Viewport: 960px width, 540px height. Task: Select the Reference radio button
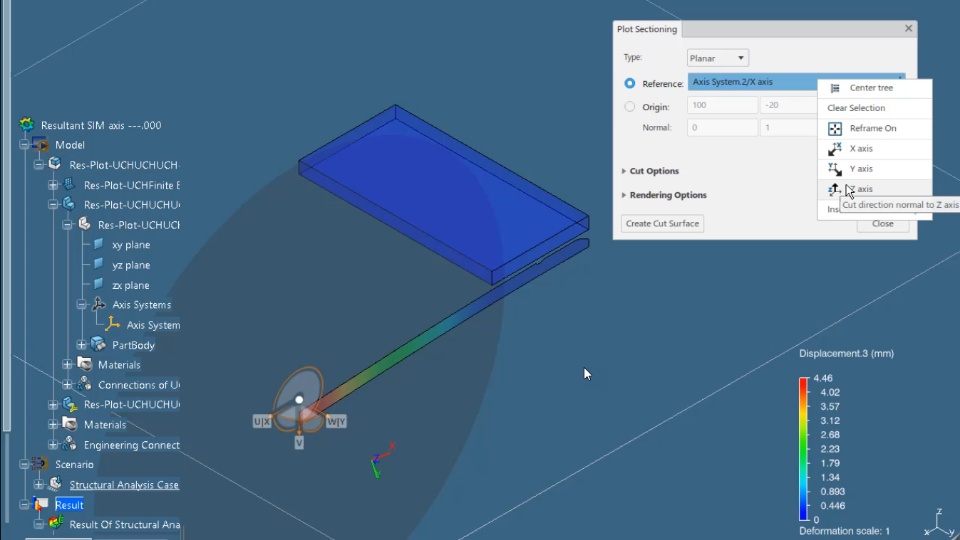point(629,83)
